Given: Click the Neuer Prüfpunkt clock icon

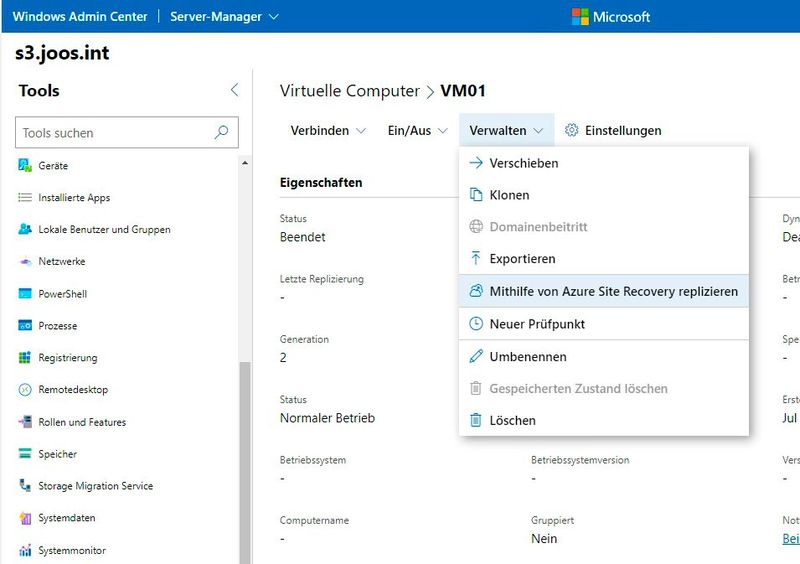Looking at the screenshot, I should (476, 324).
